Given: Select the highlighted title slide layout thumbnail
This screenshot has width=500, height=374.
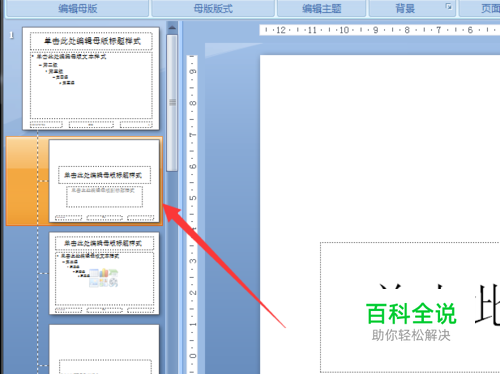Looking at the screenshot, I should click(104, 181).
